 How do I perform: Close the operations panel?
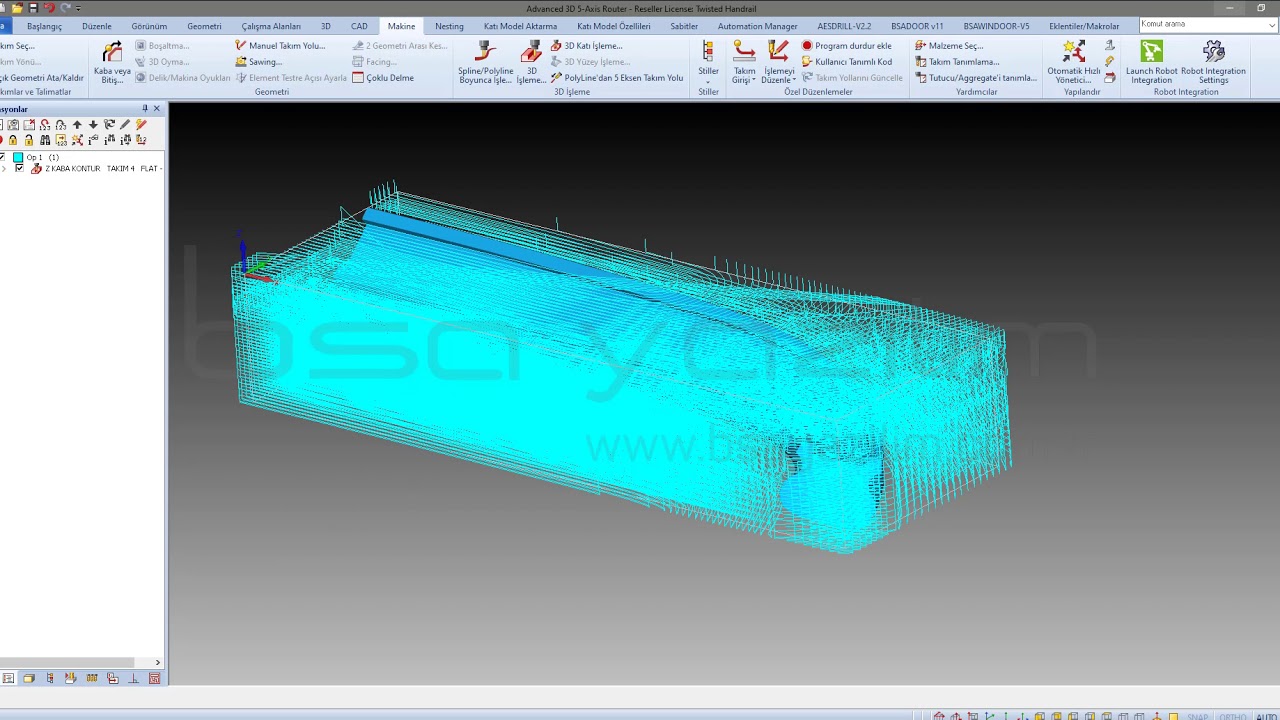tap(156, 108)
